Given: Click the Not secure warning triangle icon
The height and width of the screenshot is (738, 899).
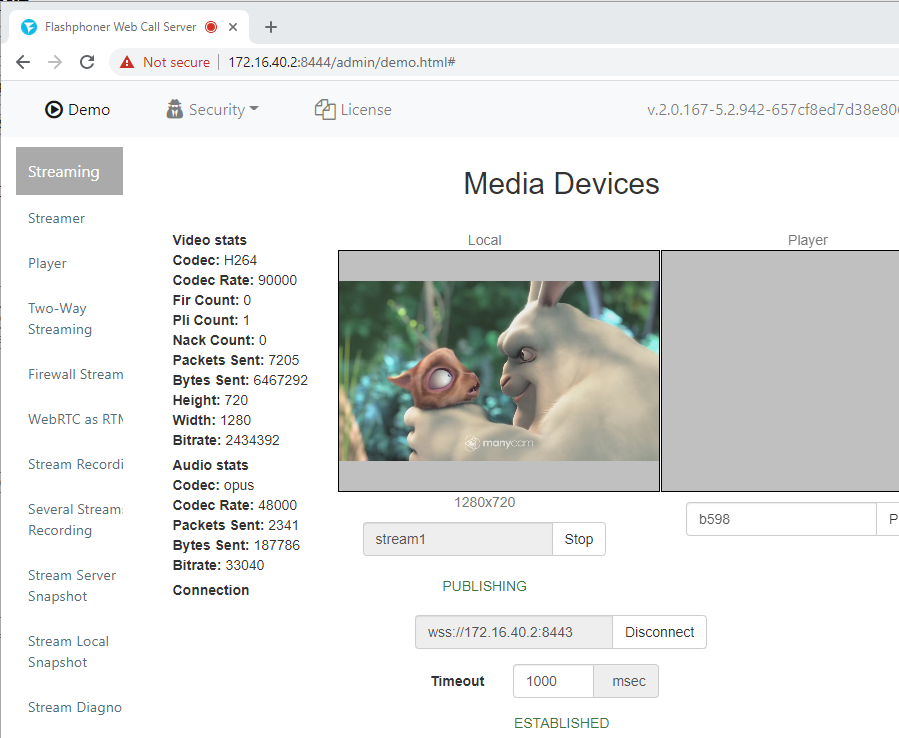Looking at the screenshot, I should coord(127,62).
